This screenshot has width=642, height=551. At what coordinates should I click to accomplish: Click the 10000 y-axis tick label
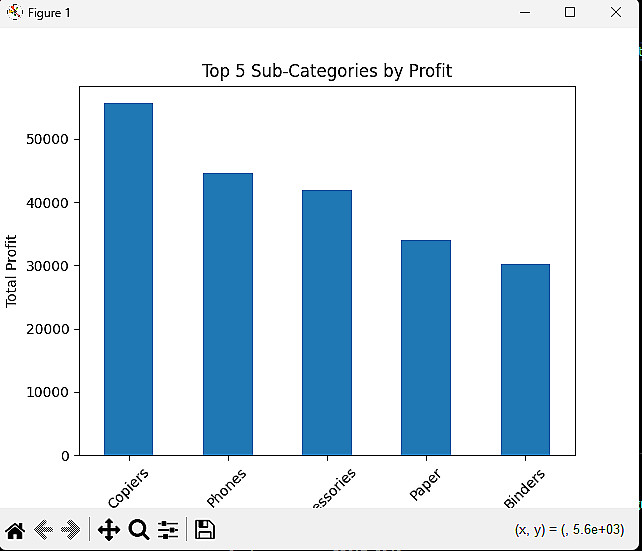pos(47,392)
